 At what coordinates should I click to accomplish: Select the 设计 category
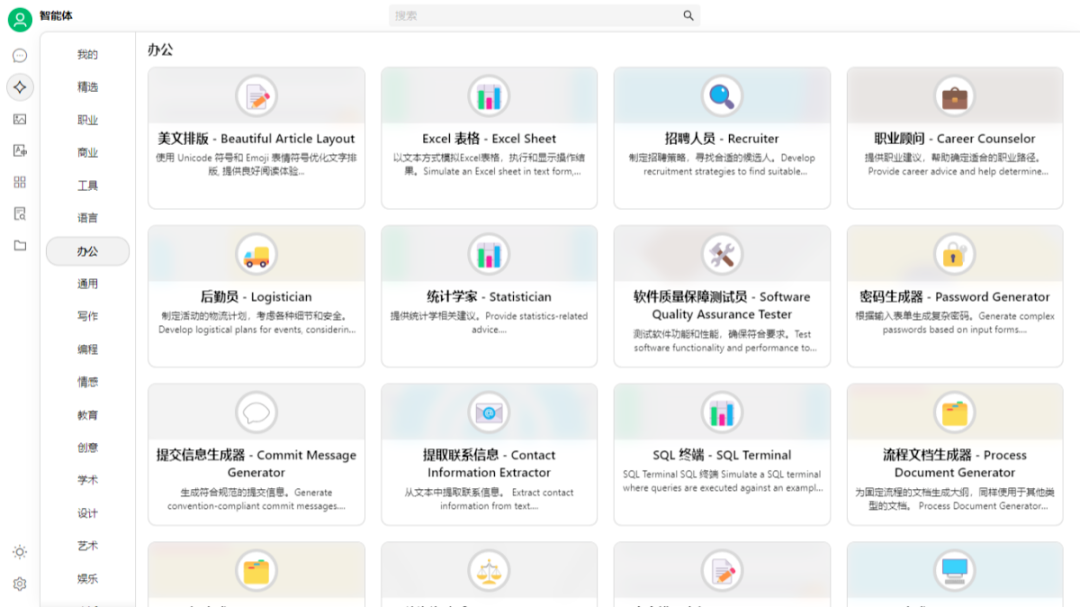[87, 513]
